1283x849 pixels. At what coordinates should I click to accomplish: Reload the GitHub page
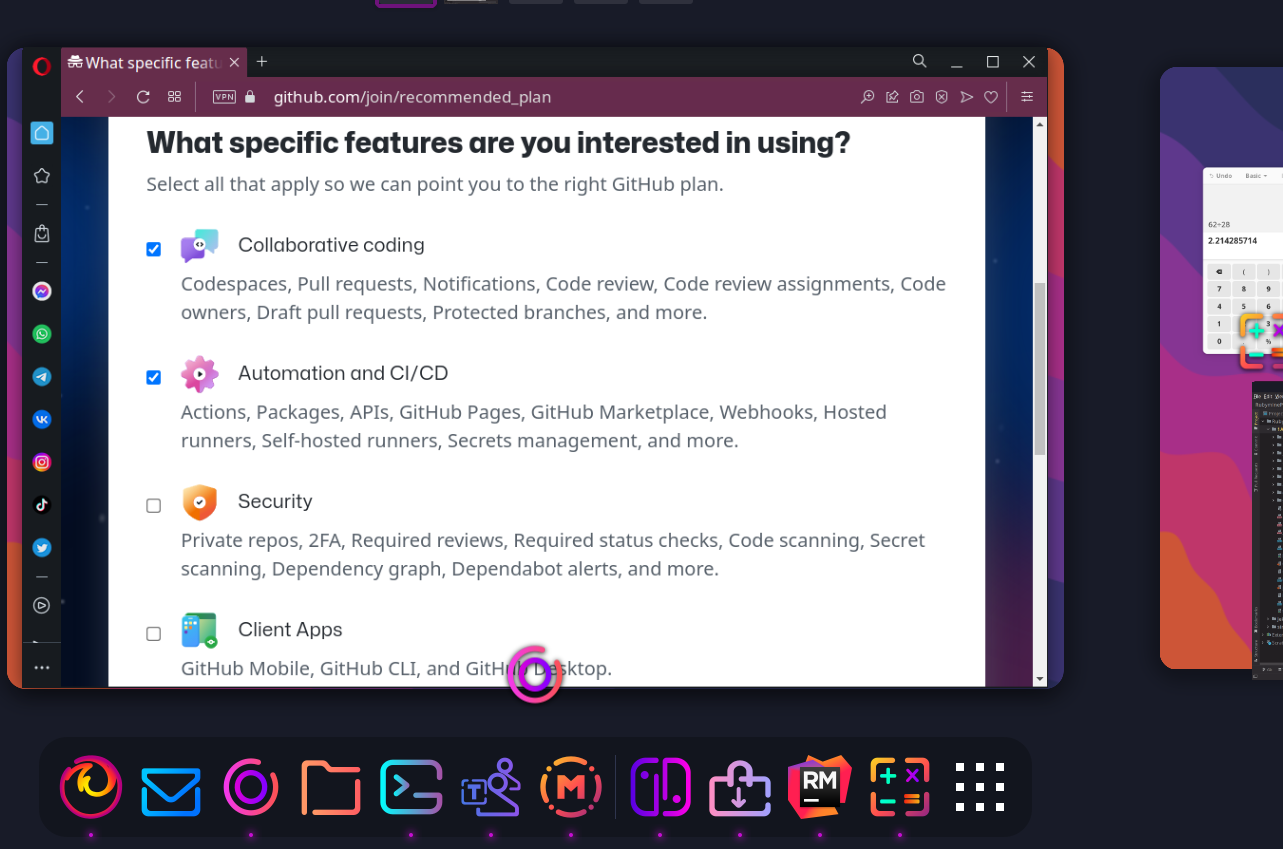coord(143,97)
